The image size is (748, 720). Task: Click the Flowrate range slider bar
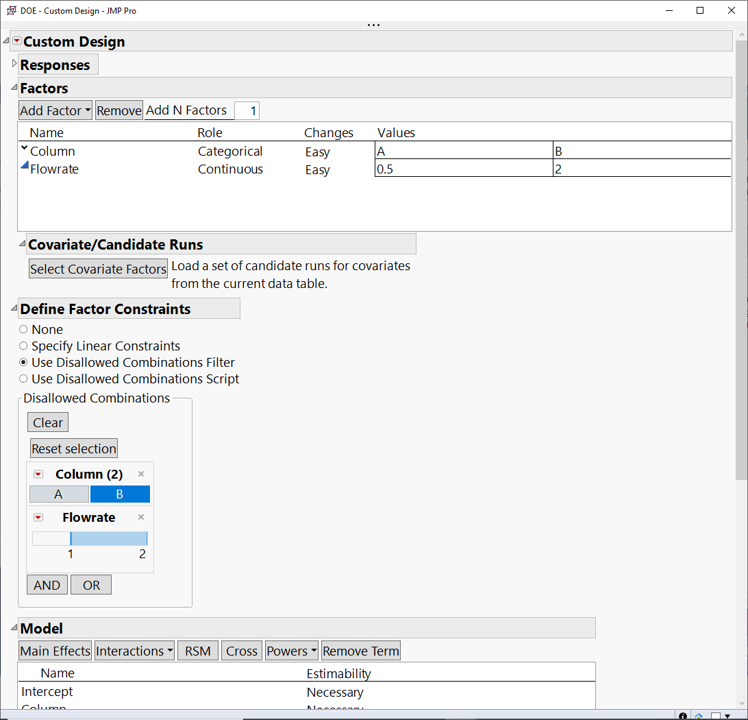point(109,539)
